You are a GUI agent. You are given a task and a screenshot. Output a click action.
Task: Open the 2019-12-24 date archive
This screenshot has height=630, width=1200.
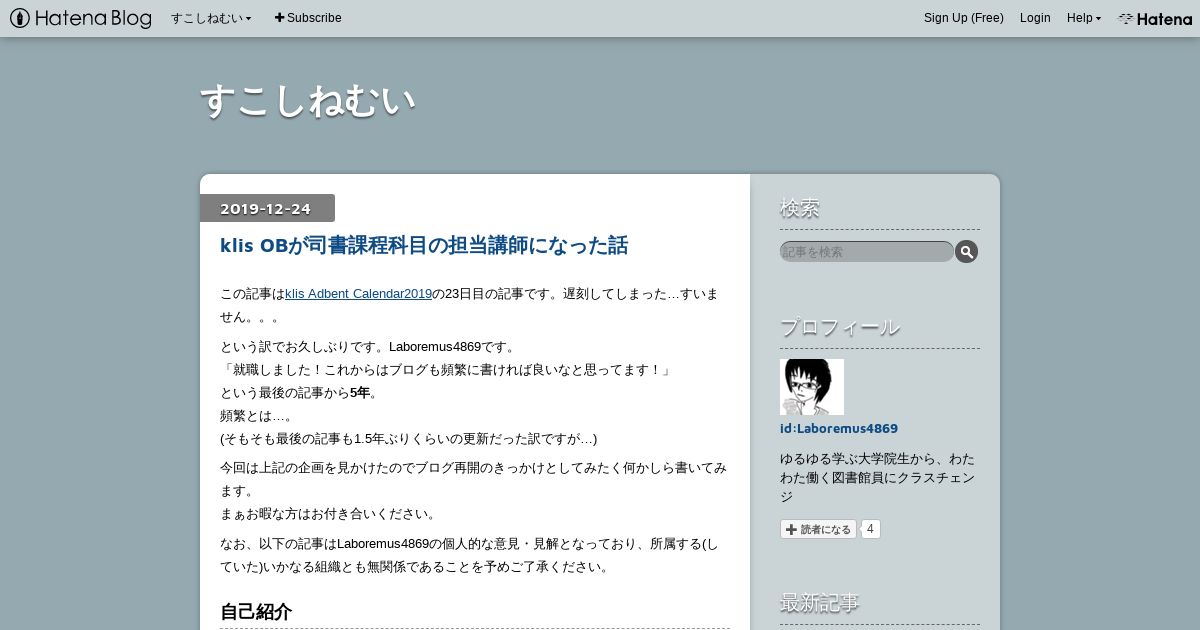[x=265, y=209]
